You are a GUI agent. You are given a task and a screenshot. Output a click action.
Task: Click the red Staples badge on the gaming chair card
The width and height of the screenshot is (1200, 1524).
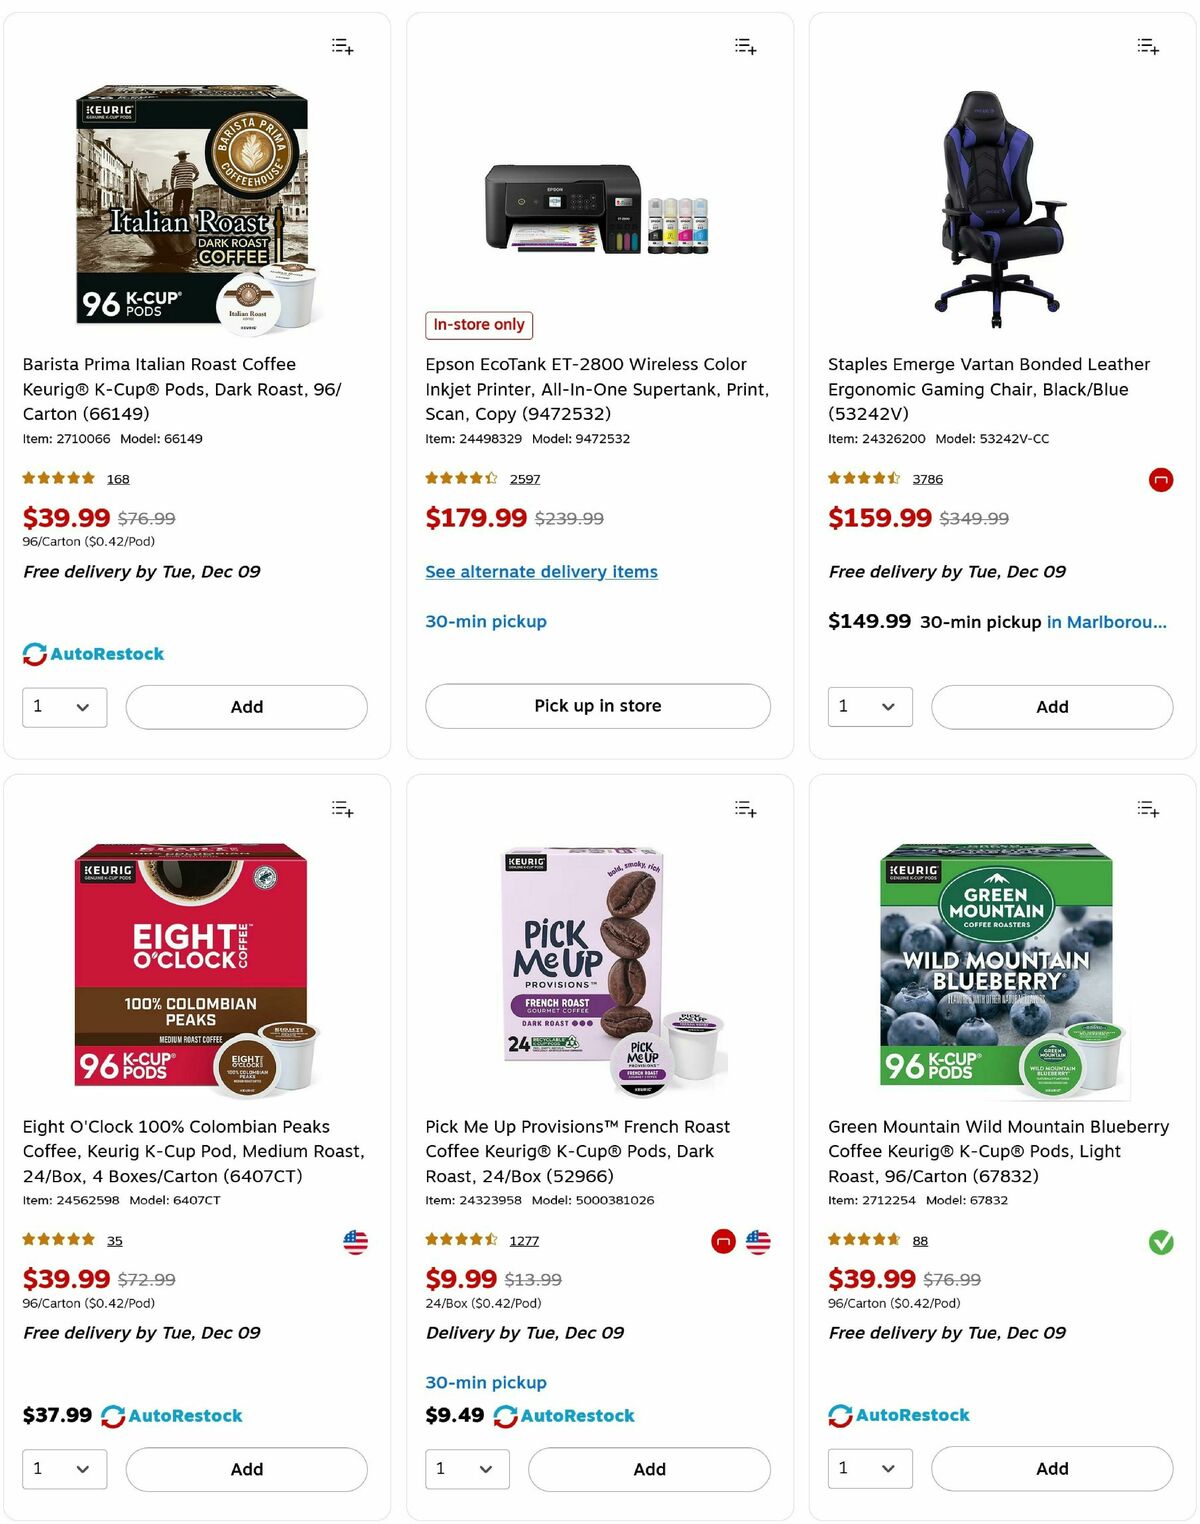[x=1161, y=480]
